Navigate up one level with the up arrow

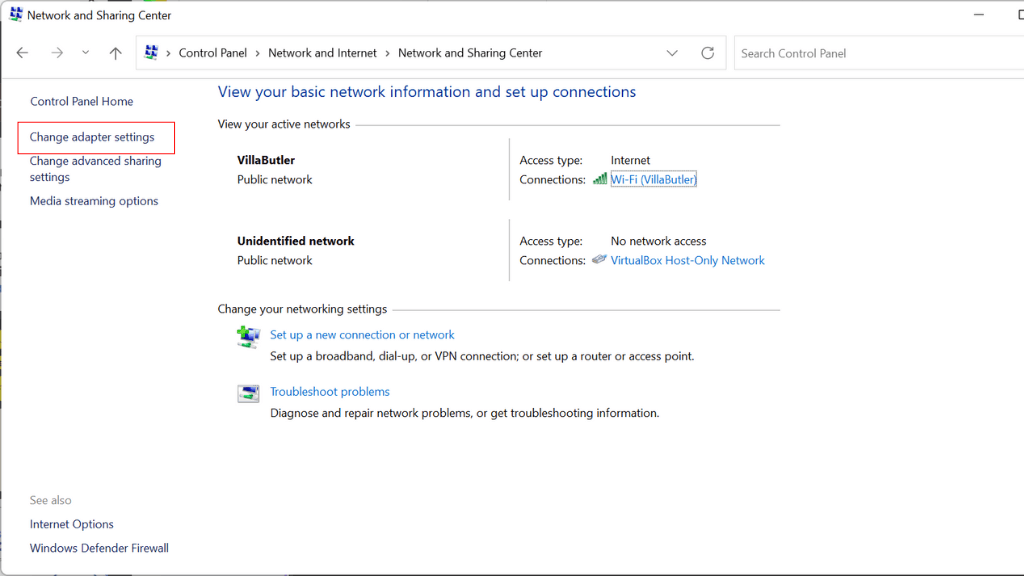tap(115, 52)
